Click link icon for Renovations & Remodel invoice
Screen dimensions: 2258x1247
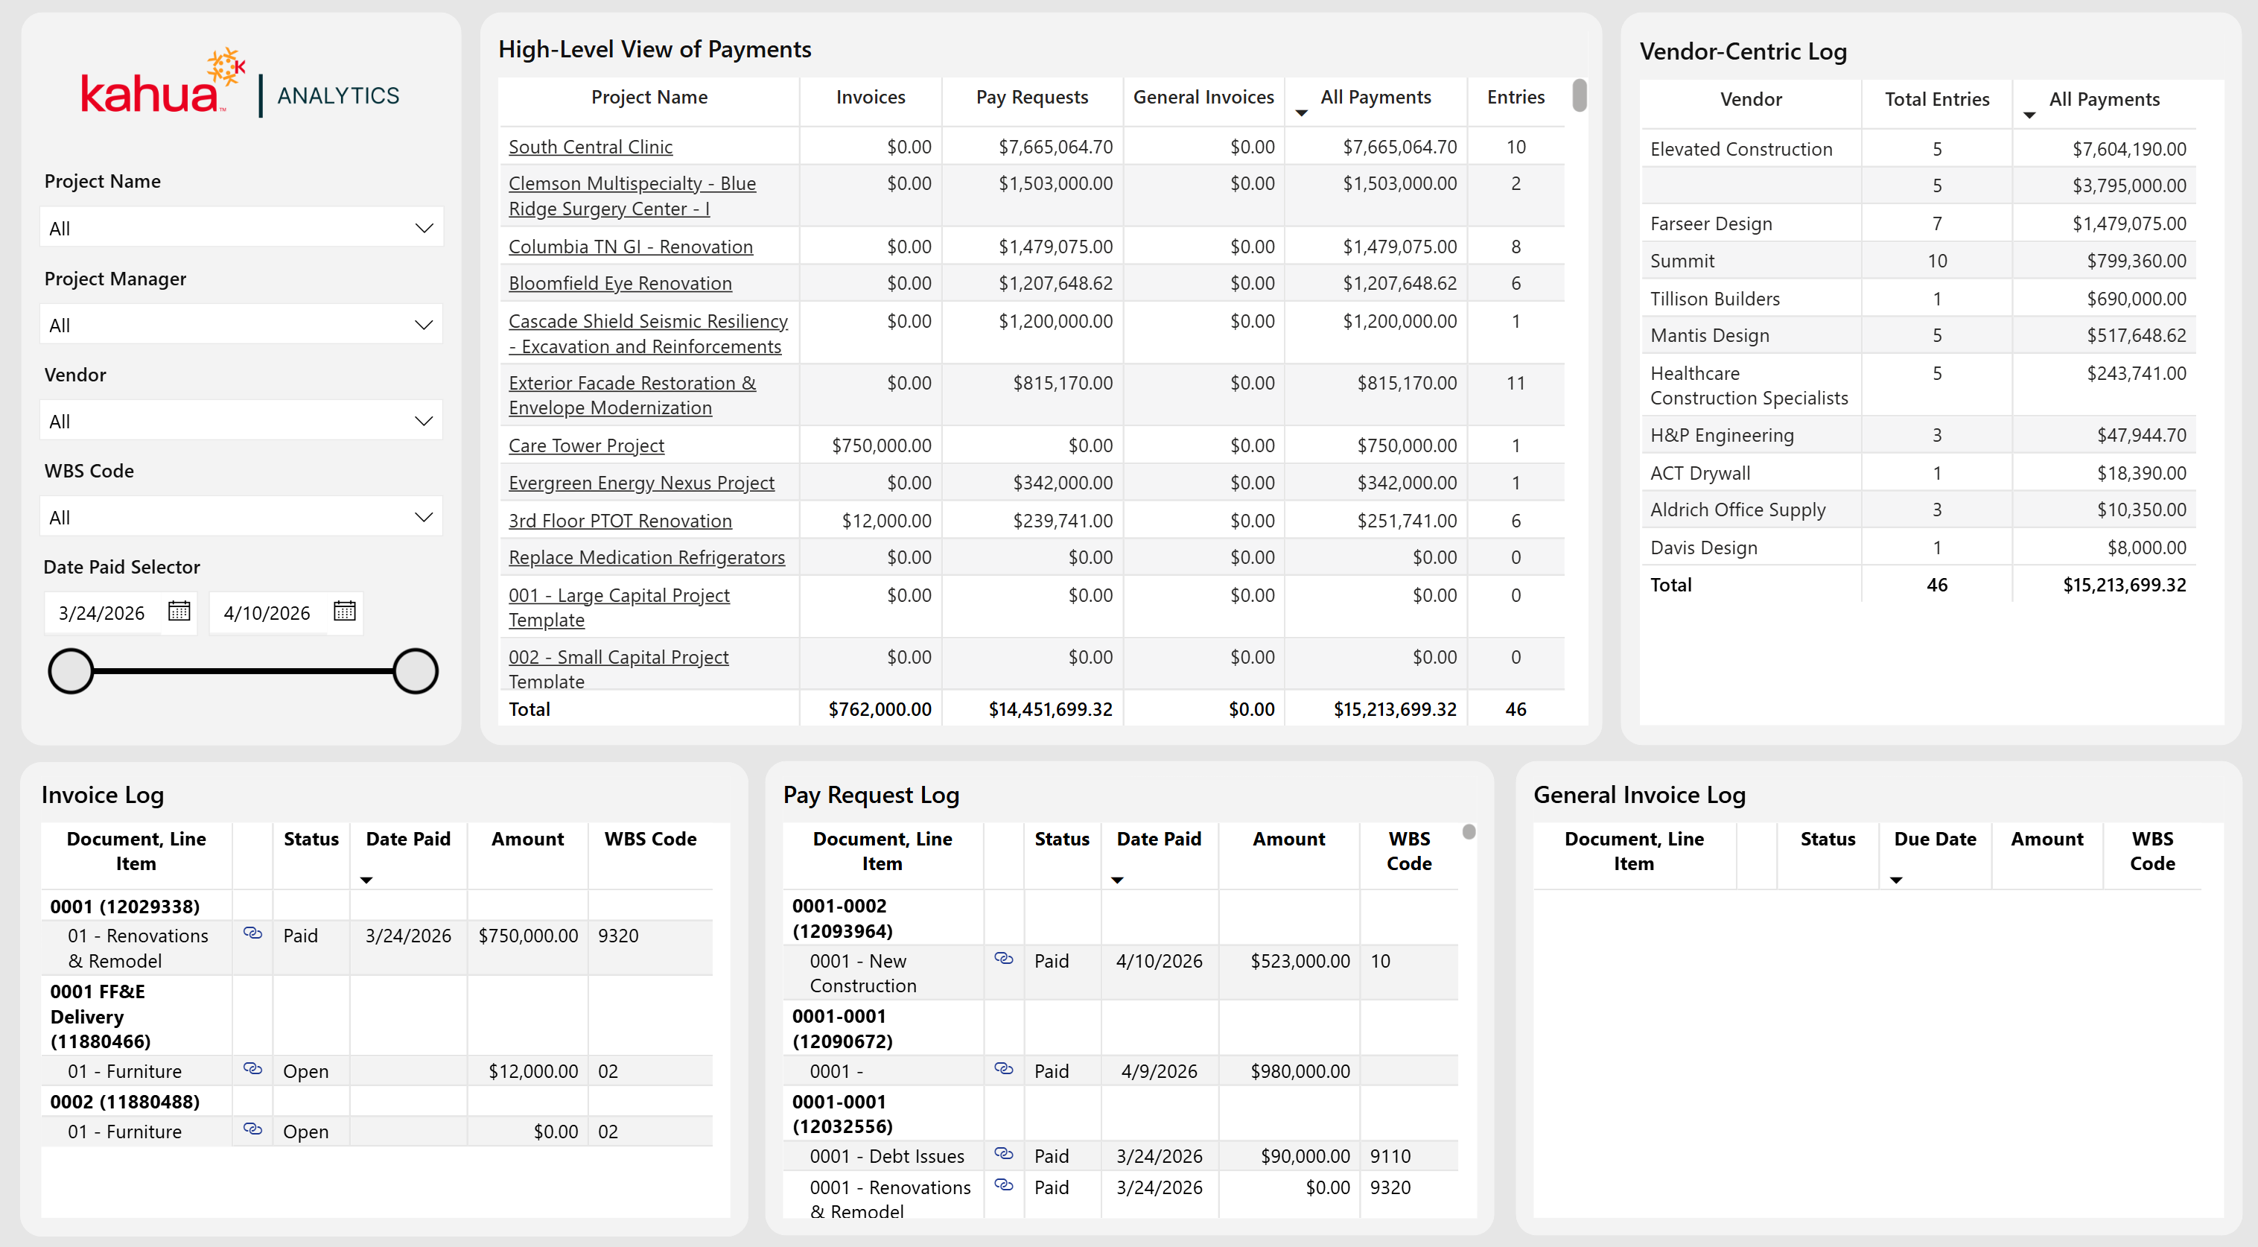click(253, 934)
